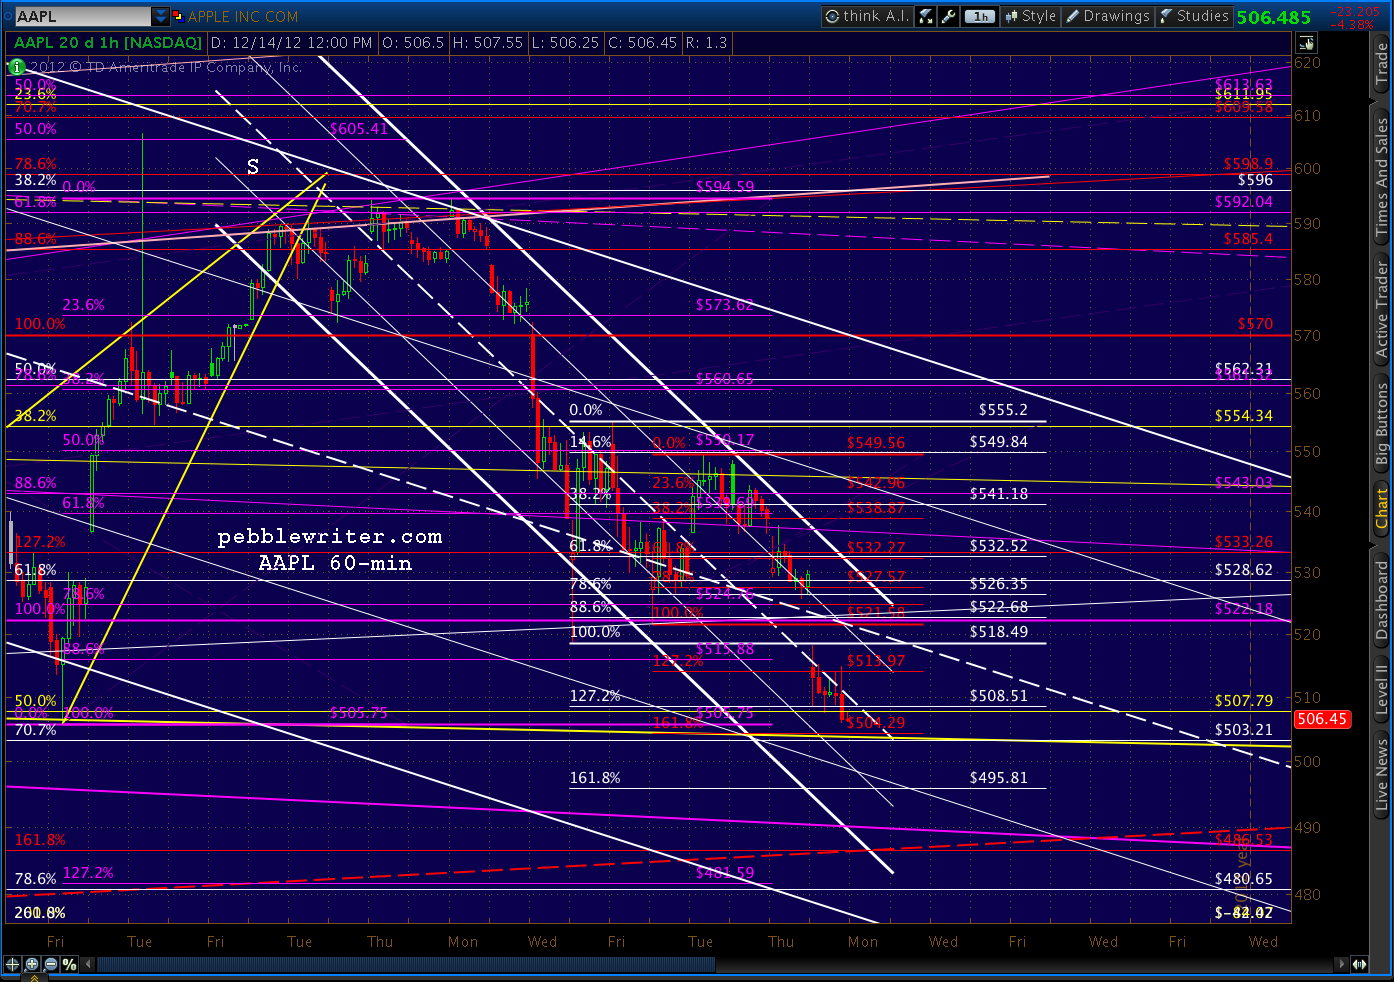
Task: Expand the symbol selector dropdown arrow
Action: click(x=161, y=17)
